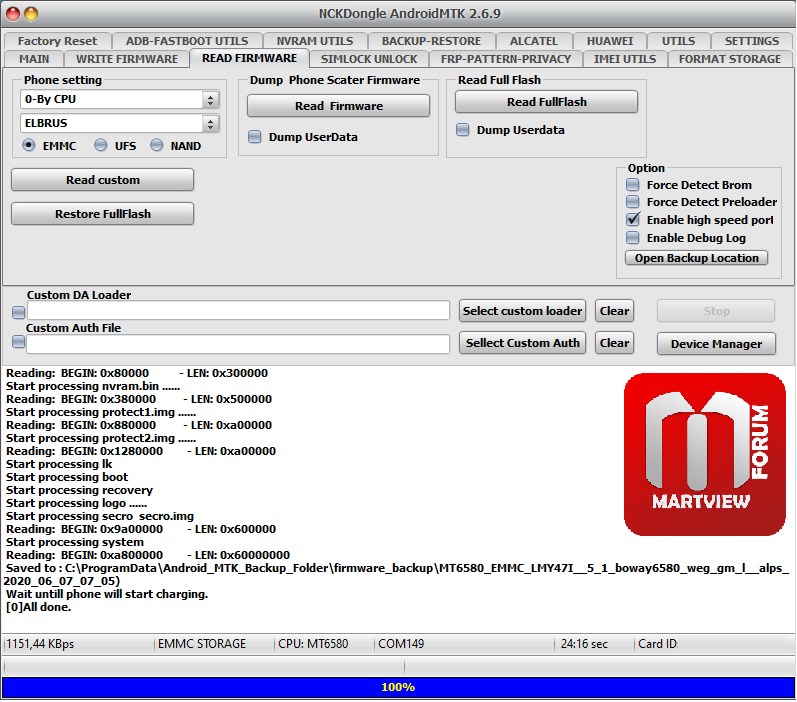This screenshot has height=702, width=797.
Task: Go to the FRP-PATTERN-PRIVACY tab
Action: (x=506, y=59)
